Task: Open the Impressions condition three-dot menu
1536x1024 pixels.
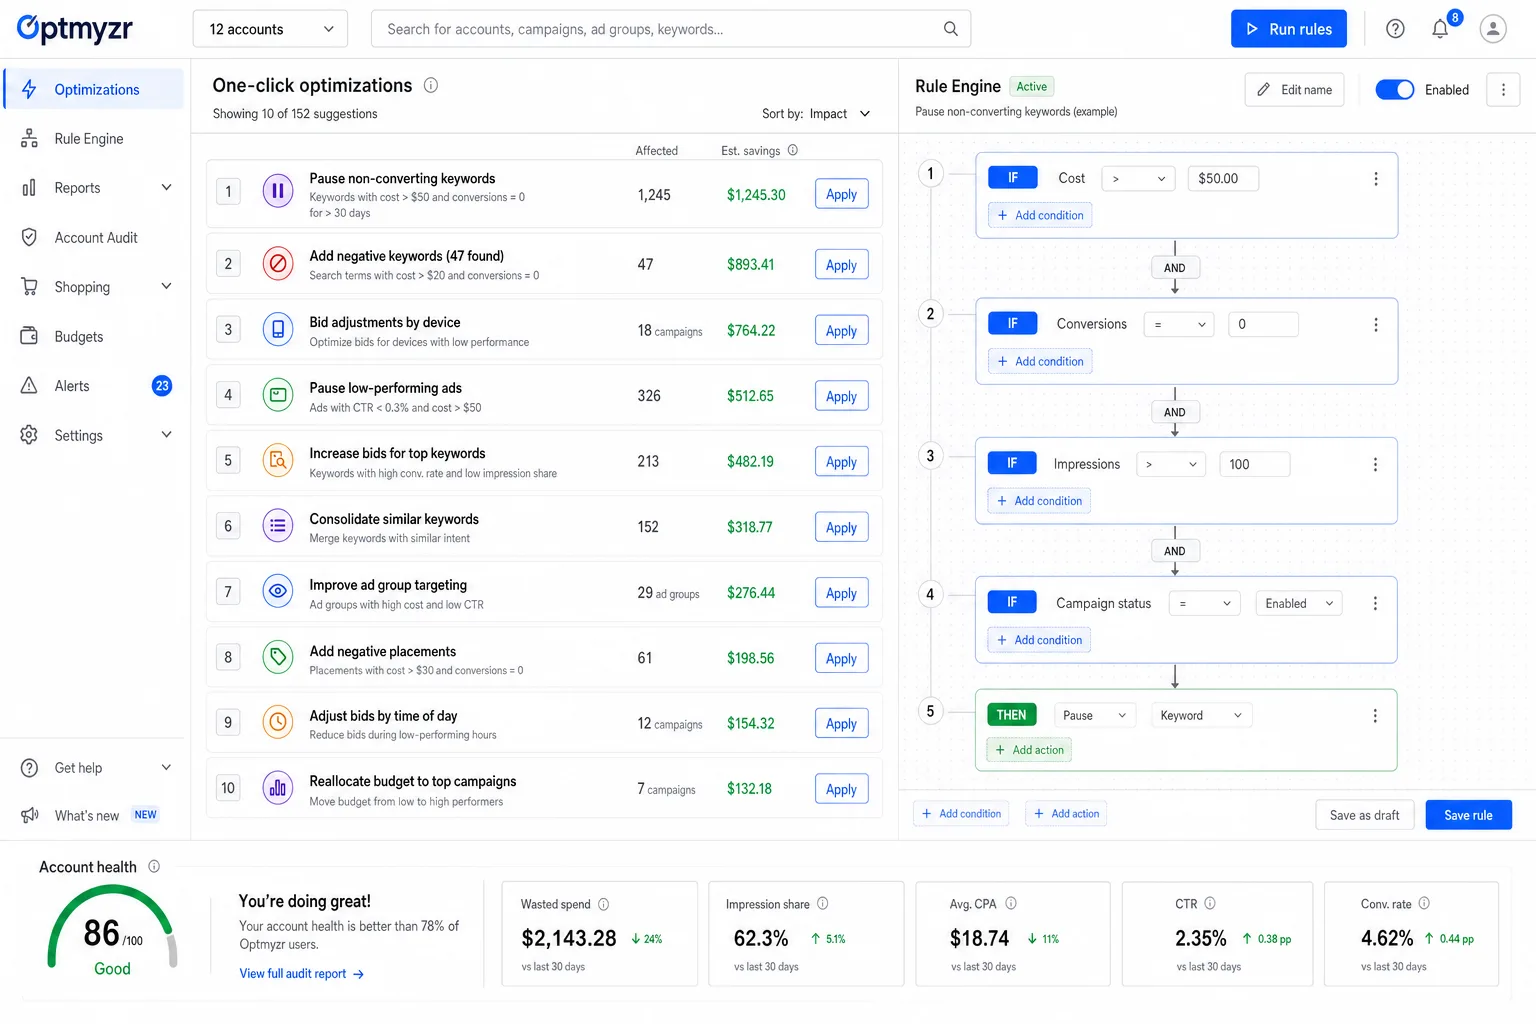Action: click(x=1375, y=464)
